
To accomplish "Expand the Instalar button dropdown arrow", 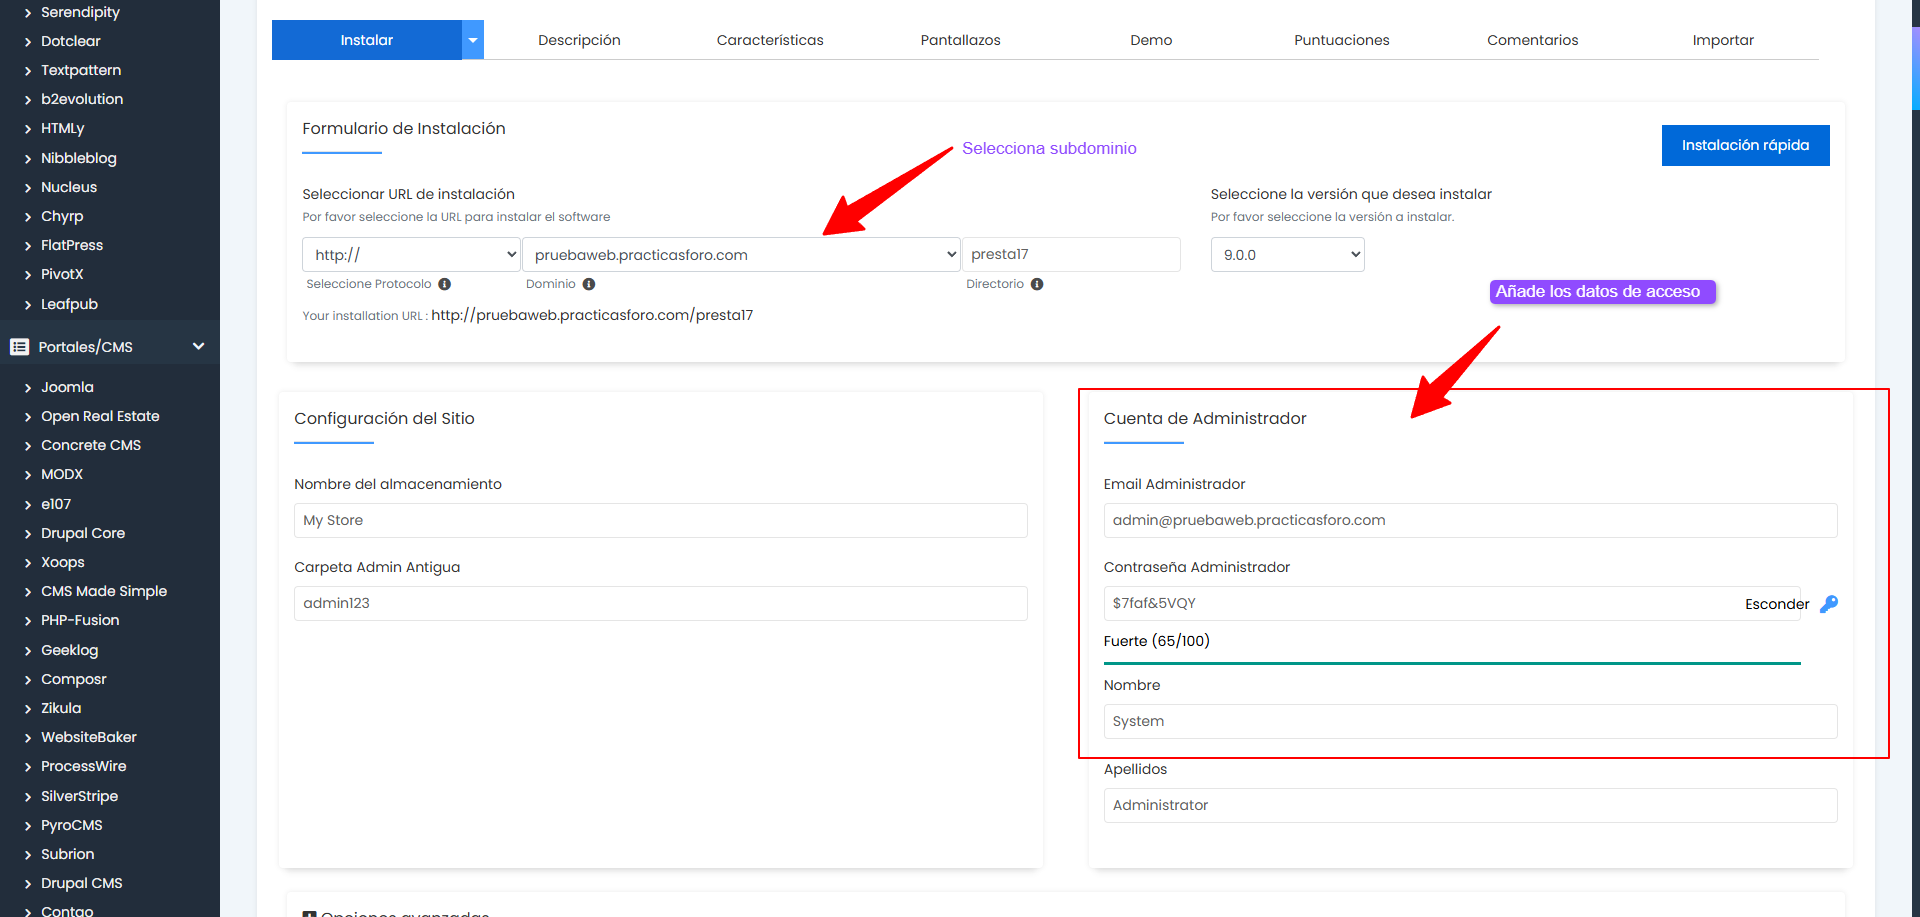I will (473, 40).
